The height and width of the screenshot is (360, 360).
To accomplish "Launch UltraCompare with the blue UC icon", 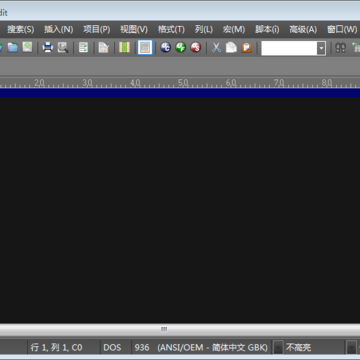I will (166, 47).
